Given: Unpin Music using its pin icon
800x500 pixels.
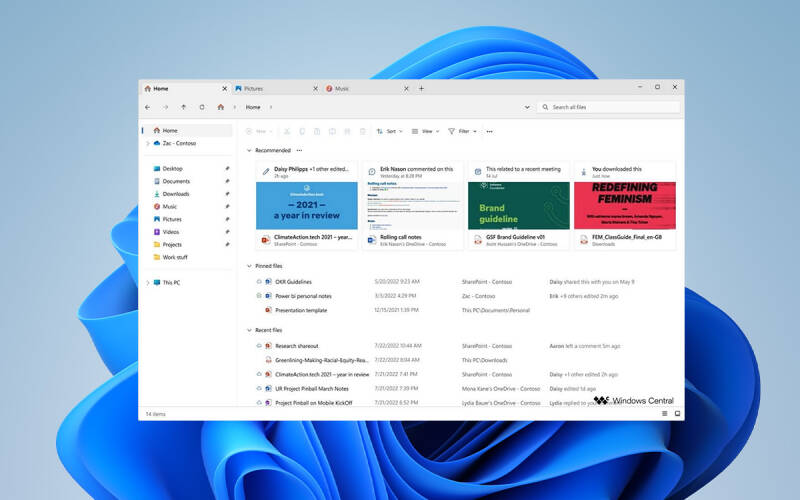Looking at the screenshot, I should pyautogui.click(x=227, y=207).
